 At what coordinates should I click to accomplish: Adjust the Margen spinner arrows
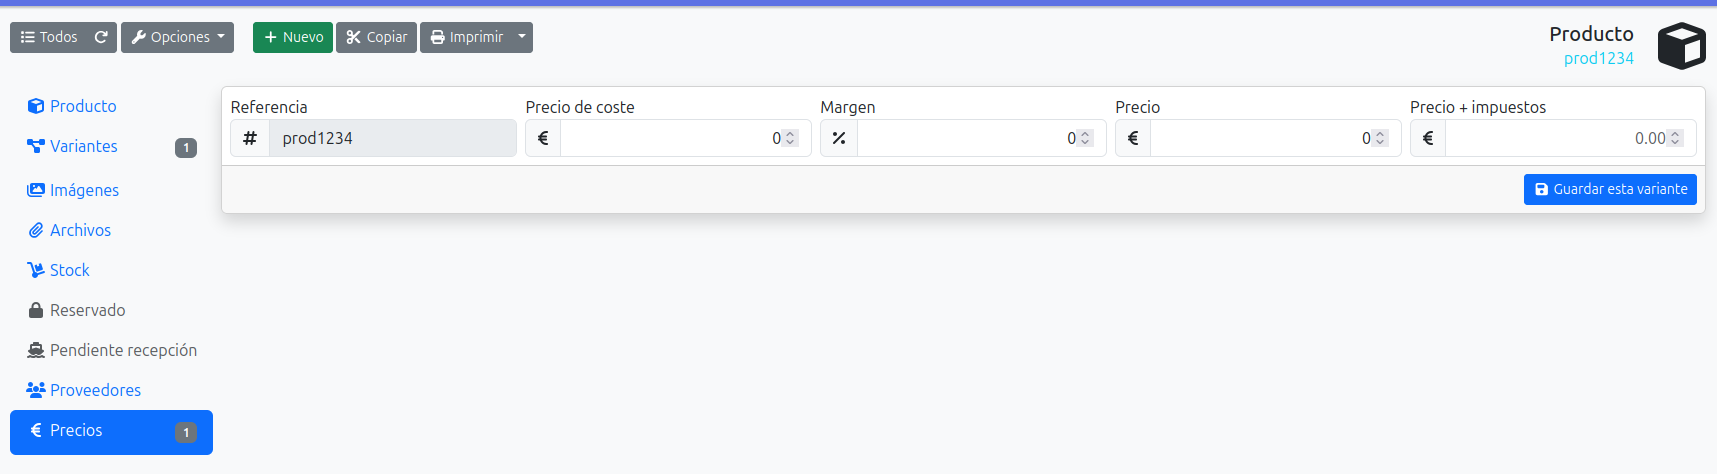pos(1085,138)
